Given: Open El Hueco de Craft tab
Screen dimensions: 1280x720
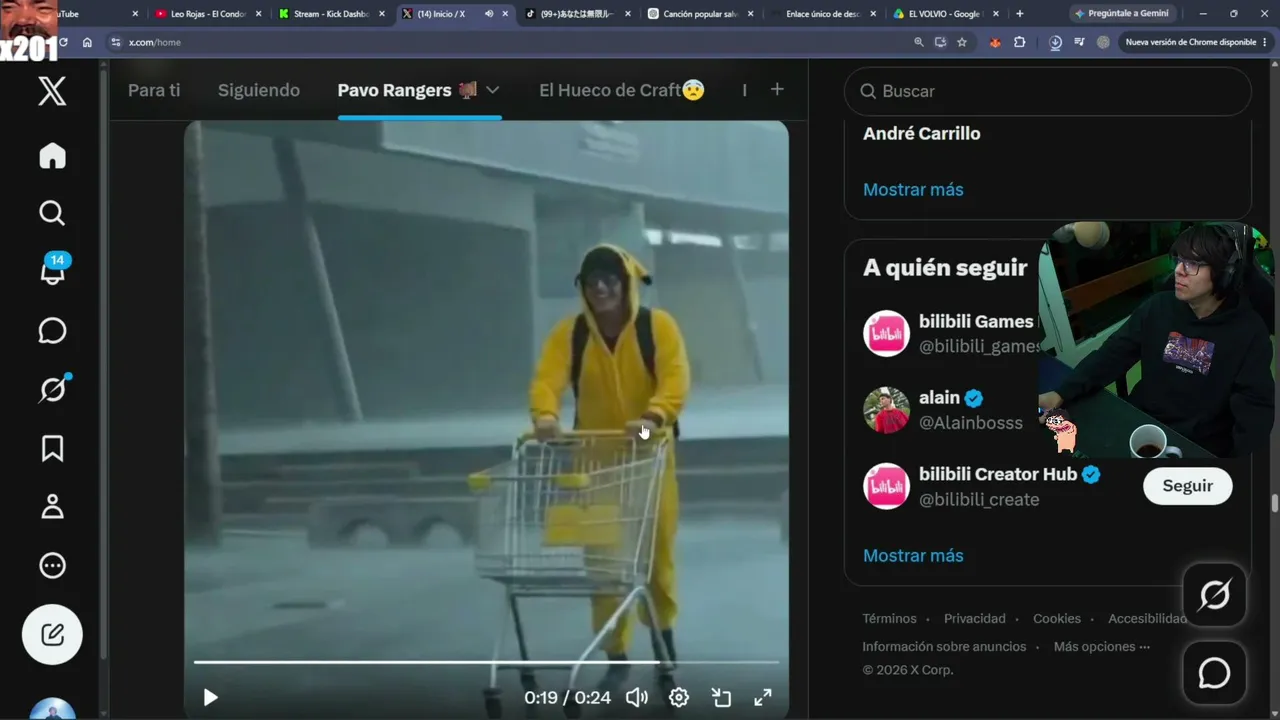Looking at the screenshot, I should tap(622, 90).
